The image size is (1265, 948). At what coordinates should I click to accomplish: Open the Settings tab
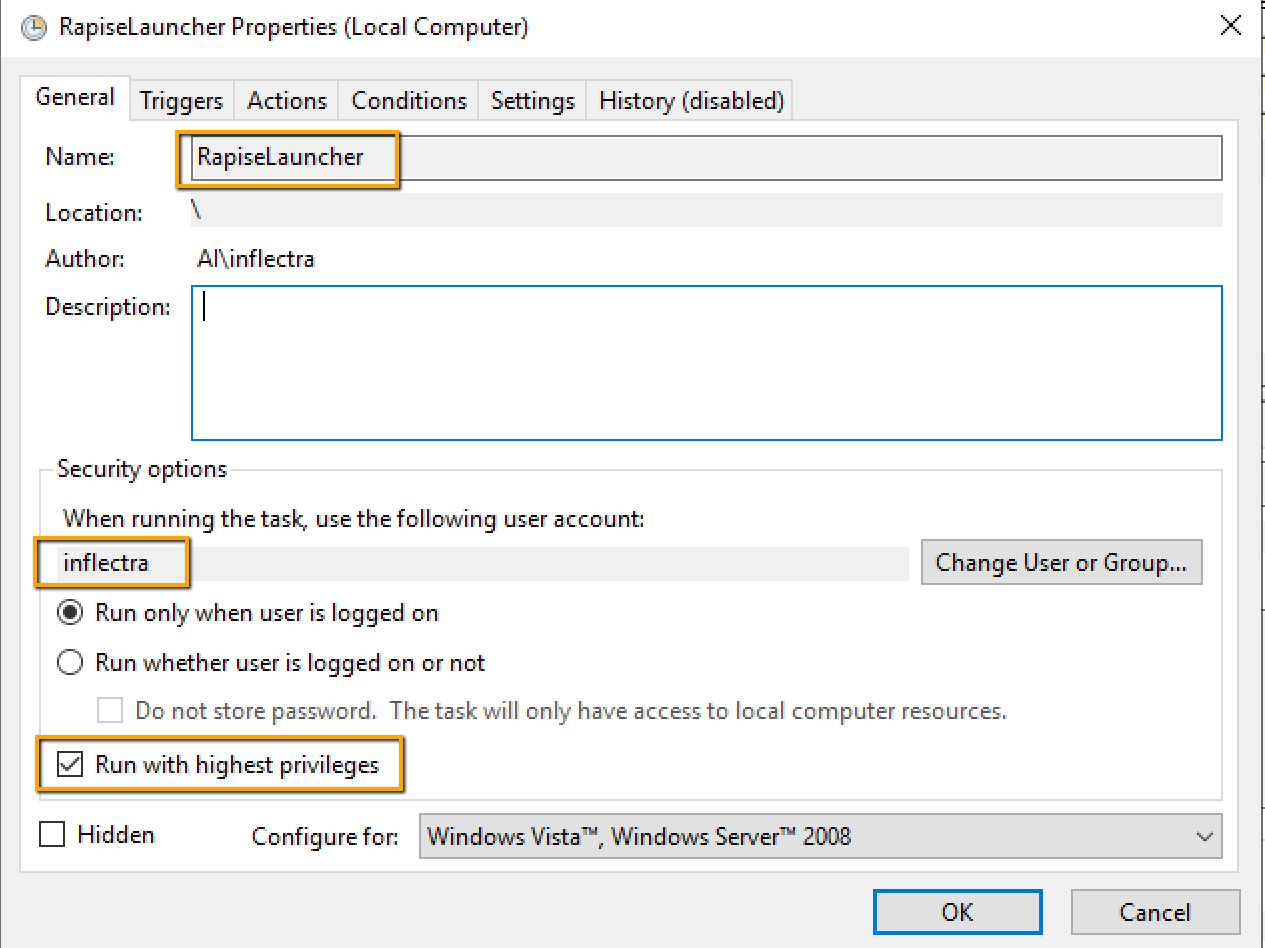click(x=532, y=101)
